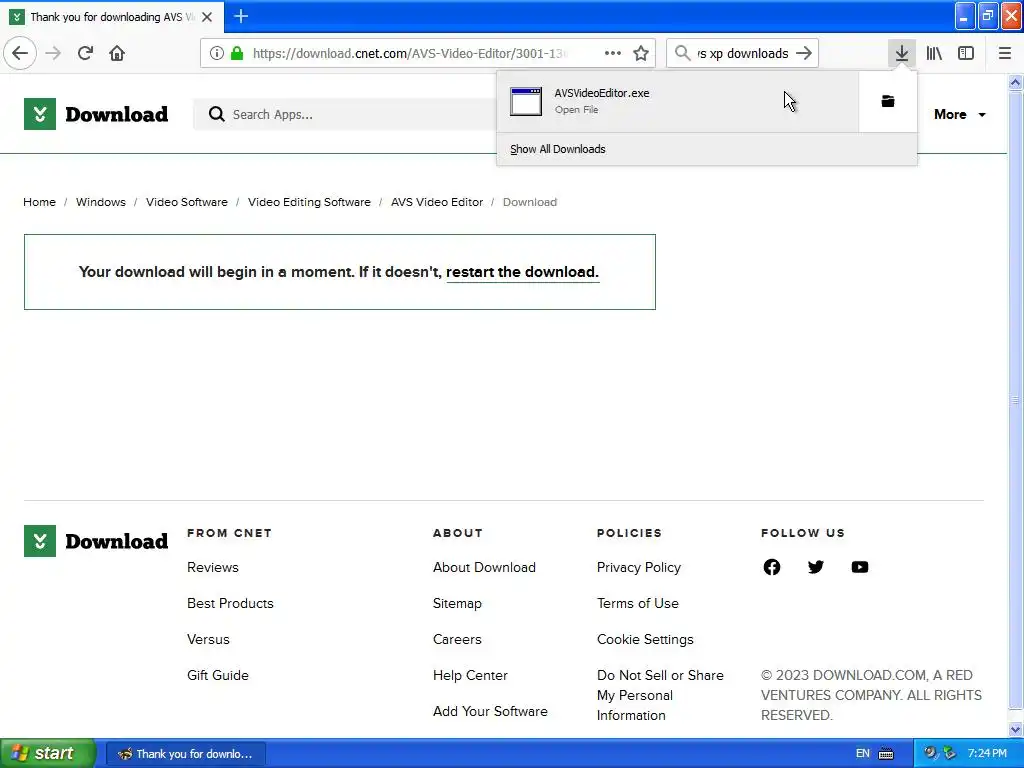Submit search with the go arrow
Viewport: 1024px width, 768px height.
pos(805,53)
